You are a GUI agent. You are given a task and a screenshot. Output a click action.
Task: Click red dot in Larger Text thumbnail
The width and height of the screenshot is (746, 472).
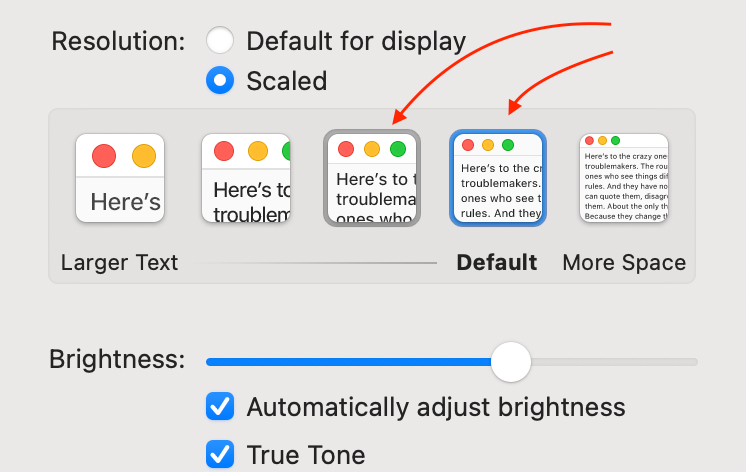[x=104, y=156]
